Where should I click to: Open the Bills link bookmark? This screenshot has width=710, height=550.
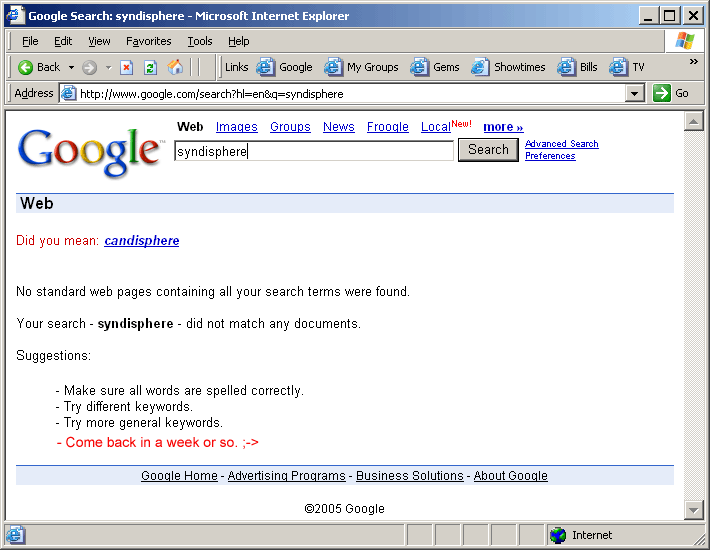(x=577, y=67)
